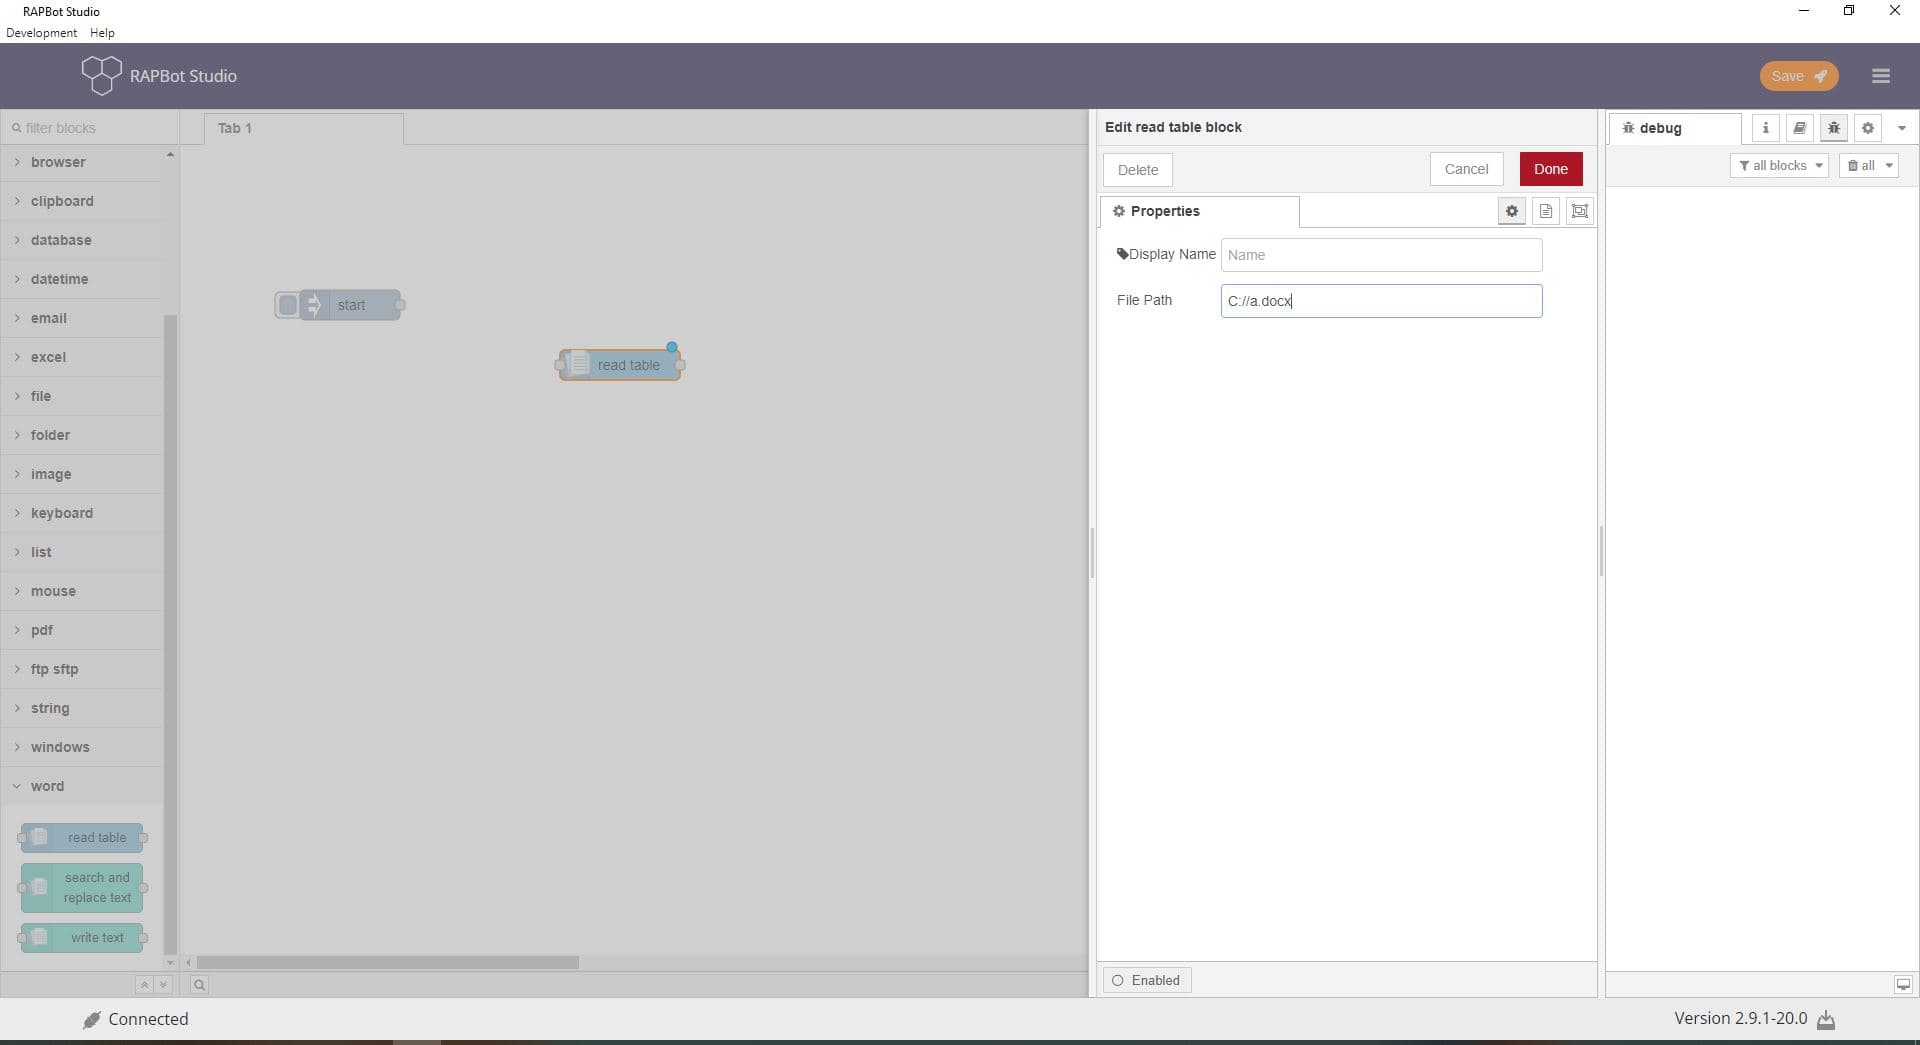Expand the list category
This screenshot has height=1045, width=1920.
click(x=81, y=552)
